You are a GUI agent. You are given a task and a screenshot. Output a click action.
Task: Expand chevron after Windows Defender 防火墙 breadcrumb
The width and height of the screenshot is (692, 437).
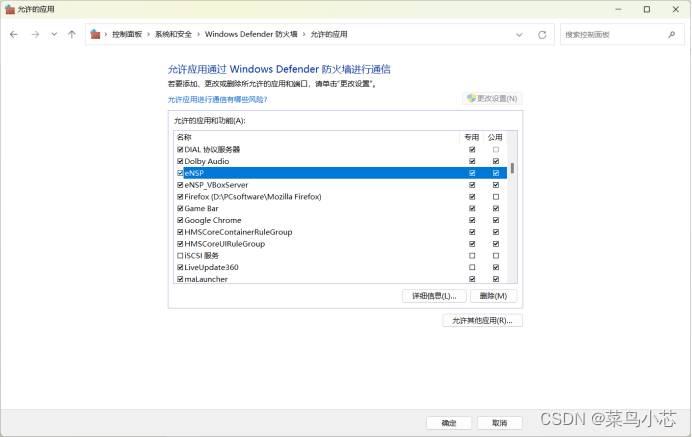pos(304,34)
